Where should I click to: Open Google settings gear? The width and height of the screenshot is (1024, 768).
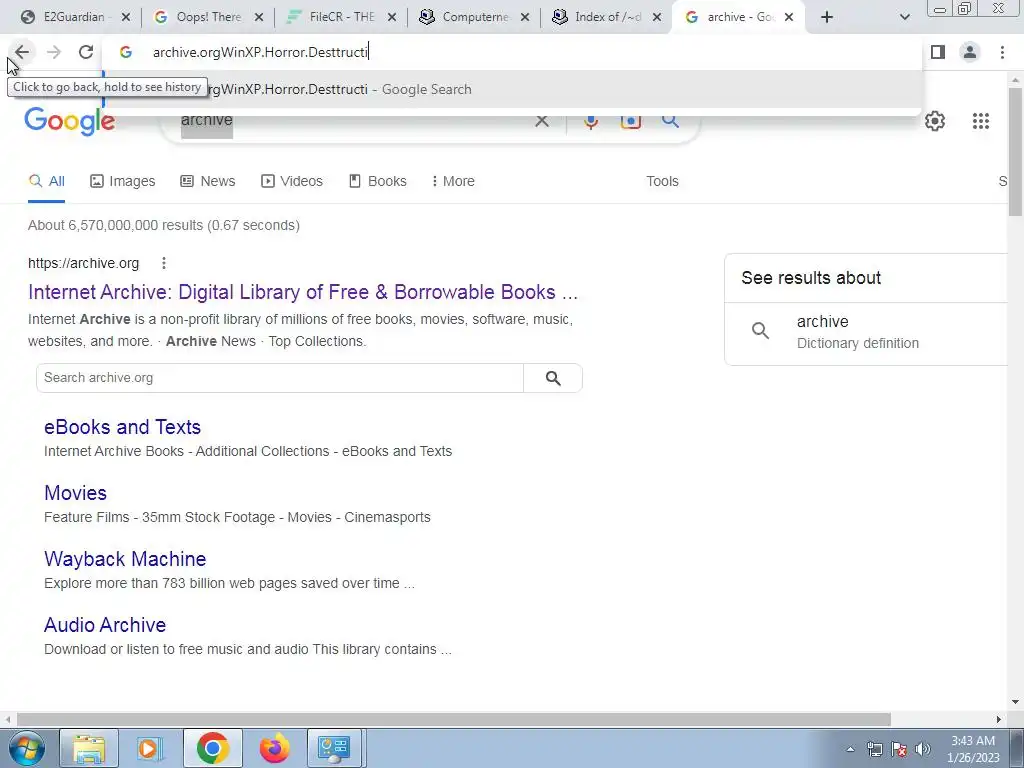pyautogui.click(x=935, y=121)
